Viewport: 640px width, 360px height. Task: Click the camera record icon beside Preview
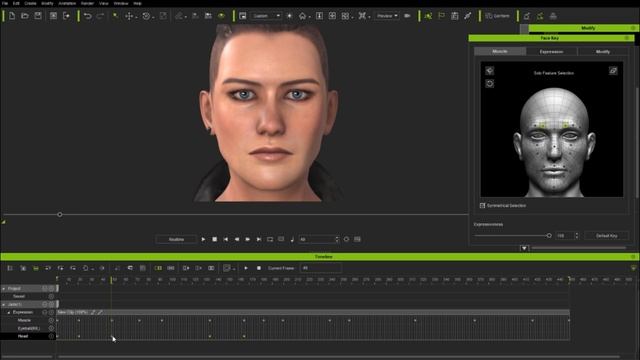pos(407,16)
